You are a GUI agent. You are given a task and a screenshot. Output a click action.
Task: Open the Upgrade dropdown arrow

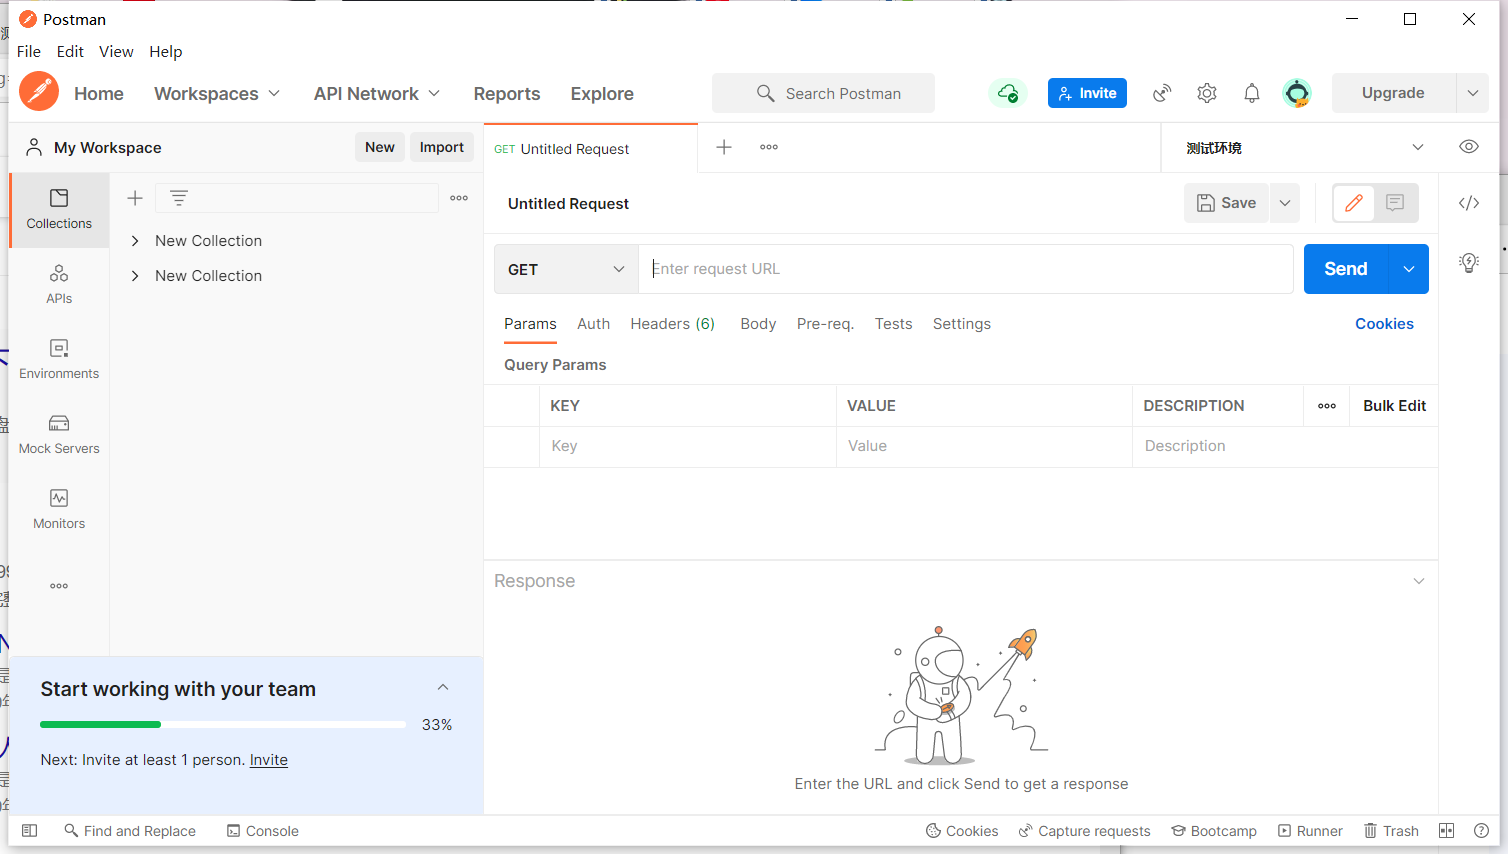1473,93
